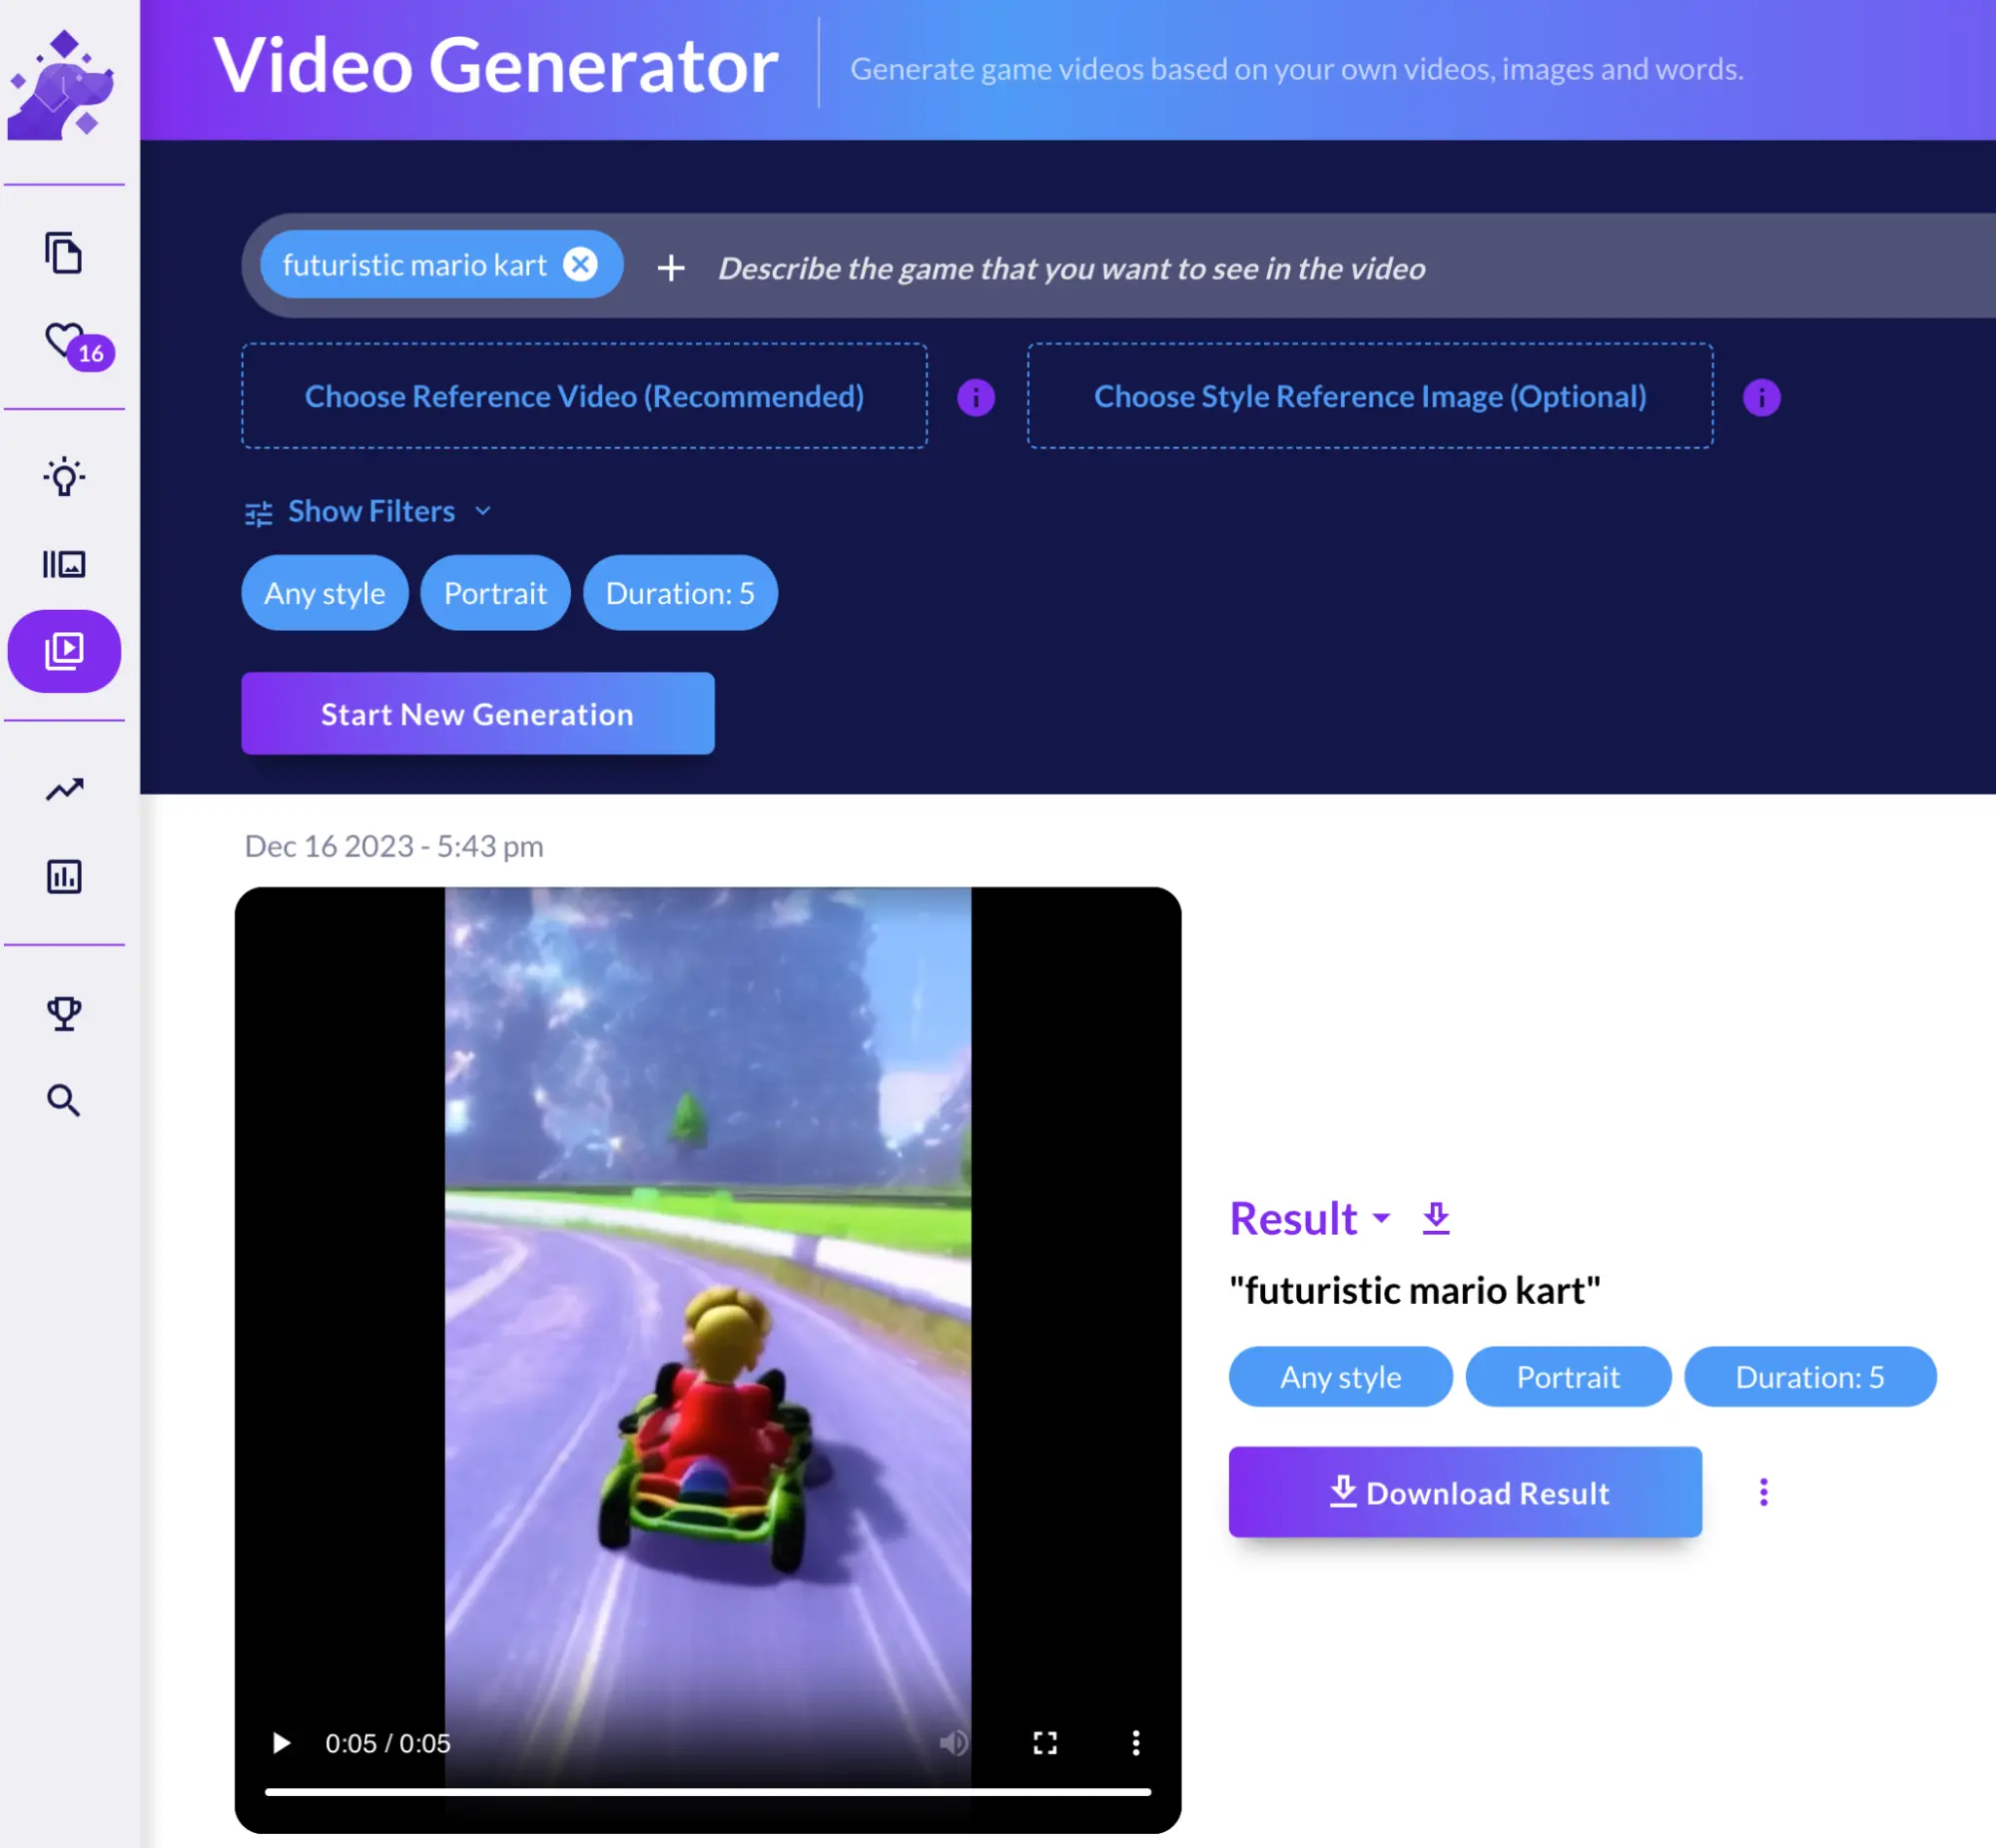The width and height of the screenshot is (1996, 1848).
Task: Open the Result dropdown
Action: (1310, 1218)
